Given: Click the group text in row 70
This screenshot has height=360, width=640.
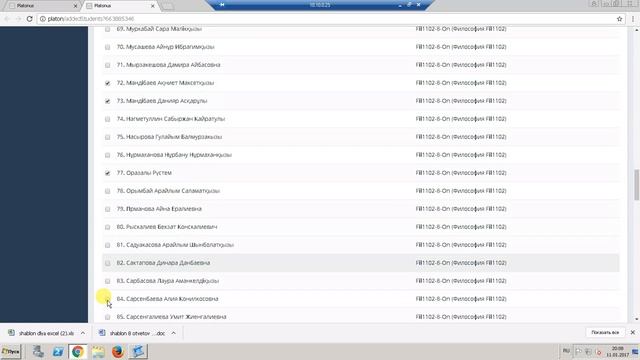Looking at the screenshot, I should (x=461, y=47).
